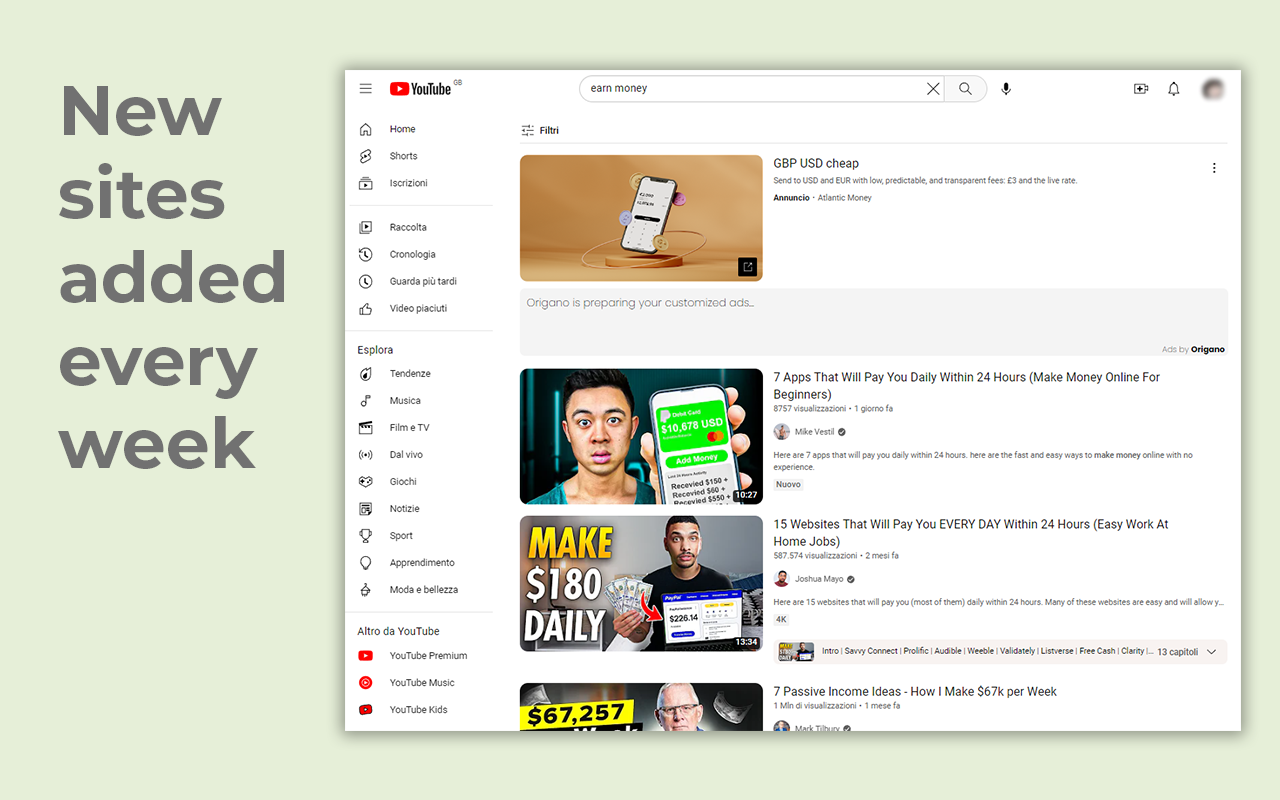Click the YouTube Music icon

pos(366,683)
